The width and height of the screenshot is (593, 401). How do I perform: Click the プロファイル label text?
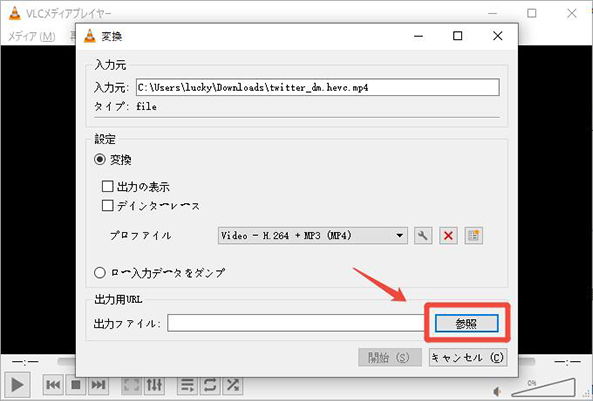140,236
